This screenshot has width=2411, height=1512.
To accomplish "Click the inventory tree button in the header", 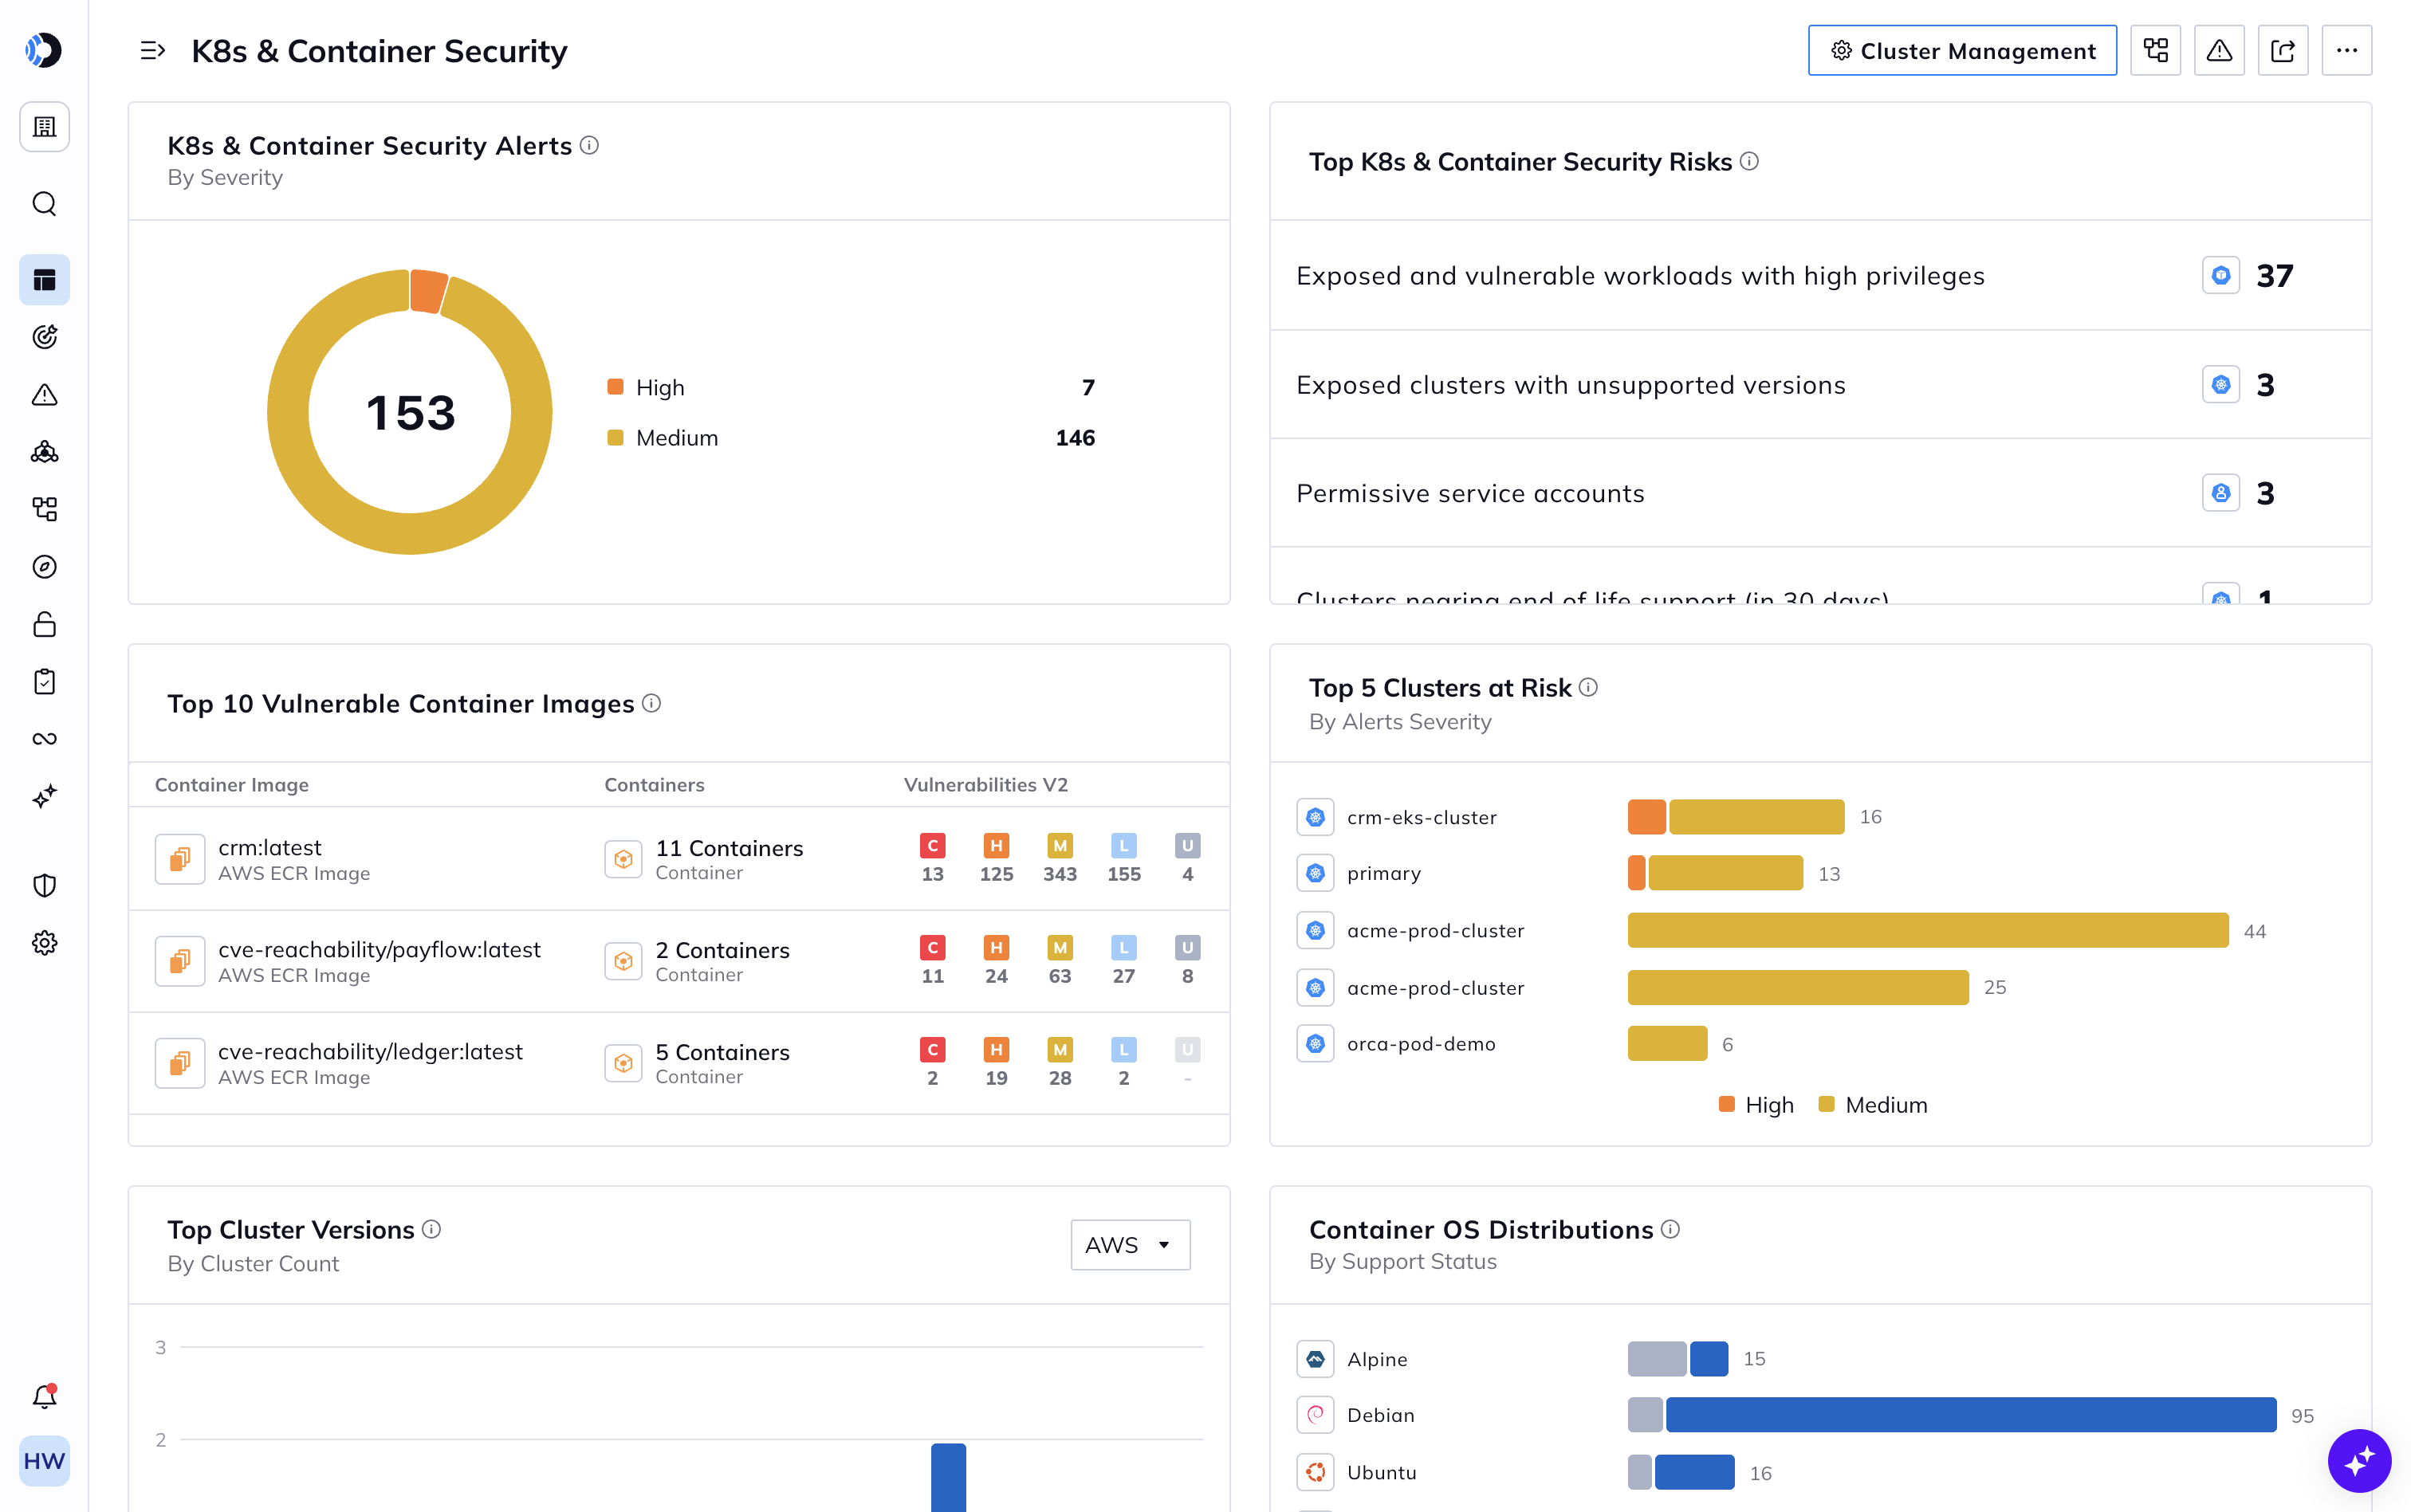I will pyautogui.click(x=2155, y=50).
